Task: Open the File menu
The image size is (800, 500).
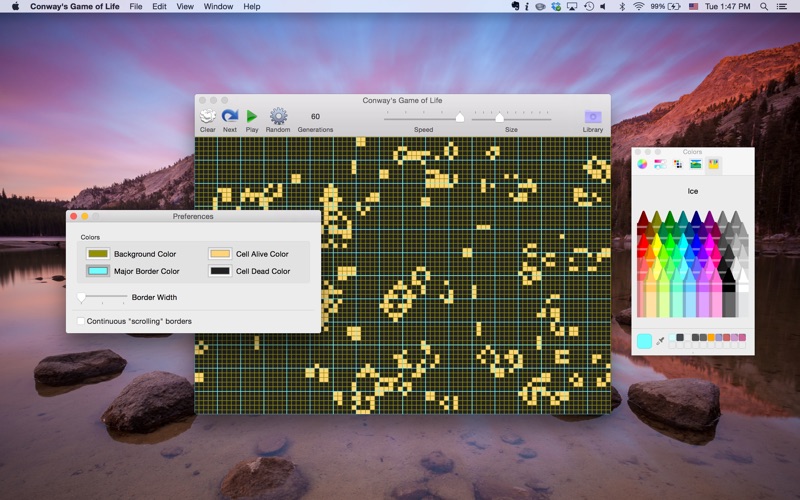Action: coord(136,6)
